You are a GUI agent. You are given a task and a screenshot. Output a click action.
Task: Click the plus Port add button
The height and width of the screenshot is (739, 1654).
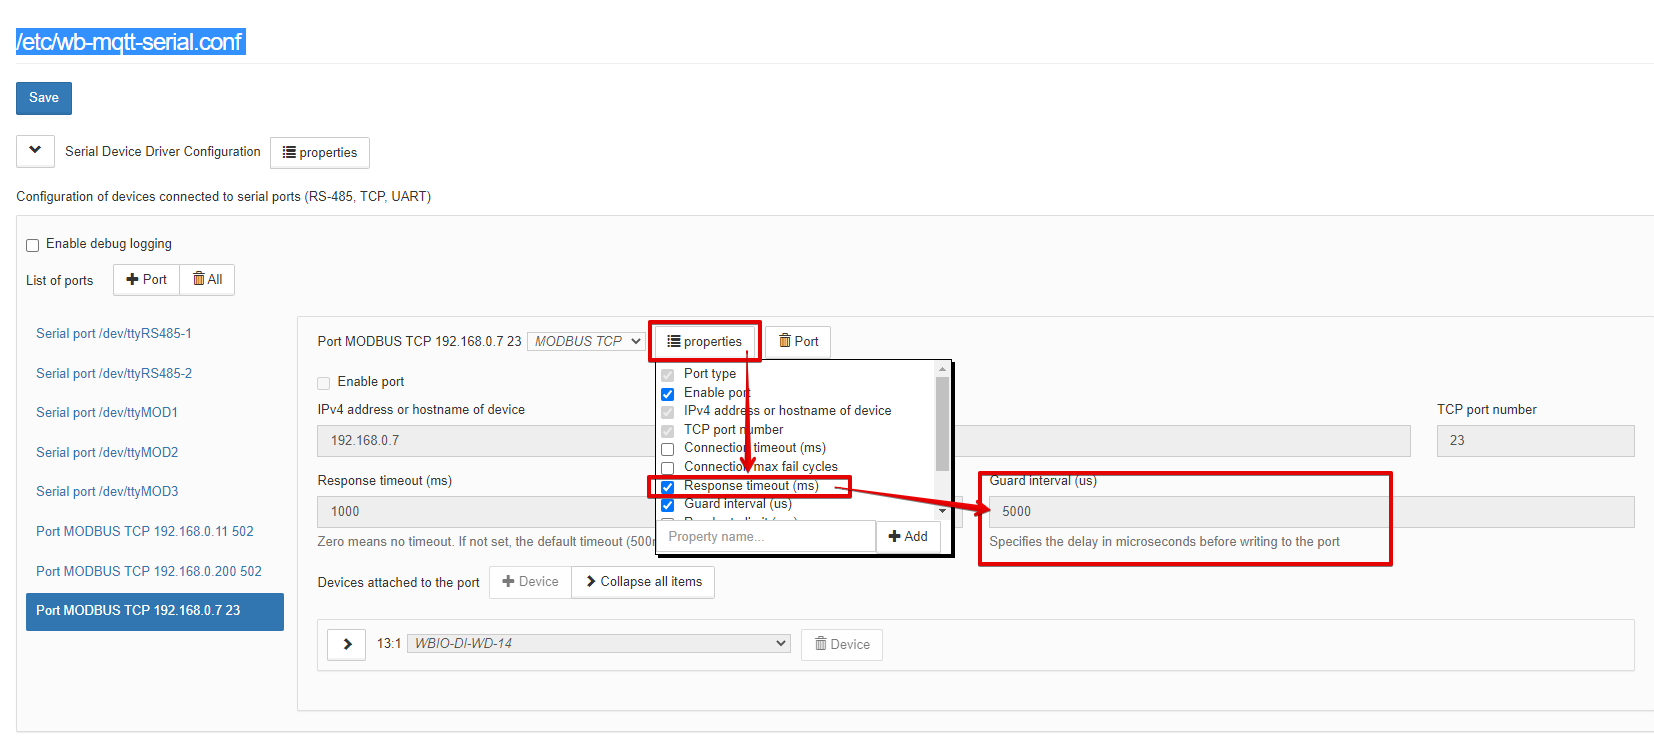[146, 280]
